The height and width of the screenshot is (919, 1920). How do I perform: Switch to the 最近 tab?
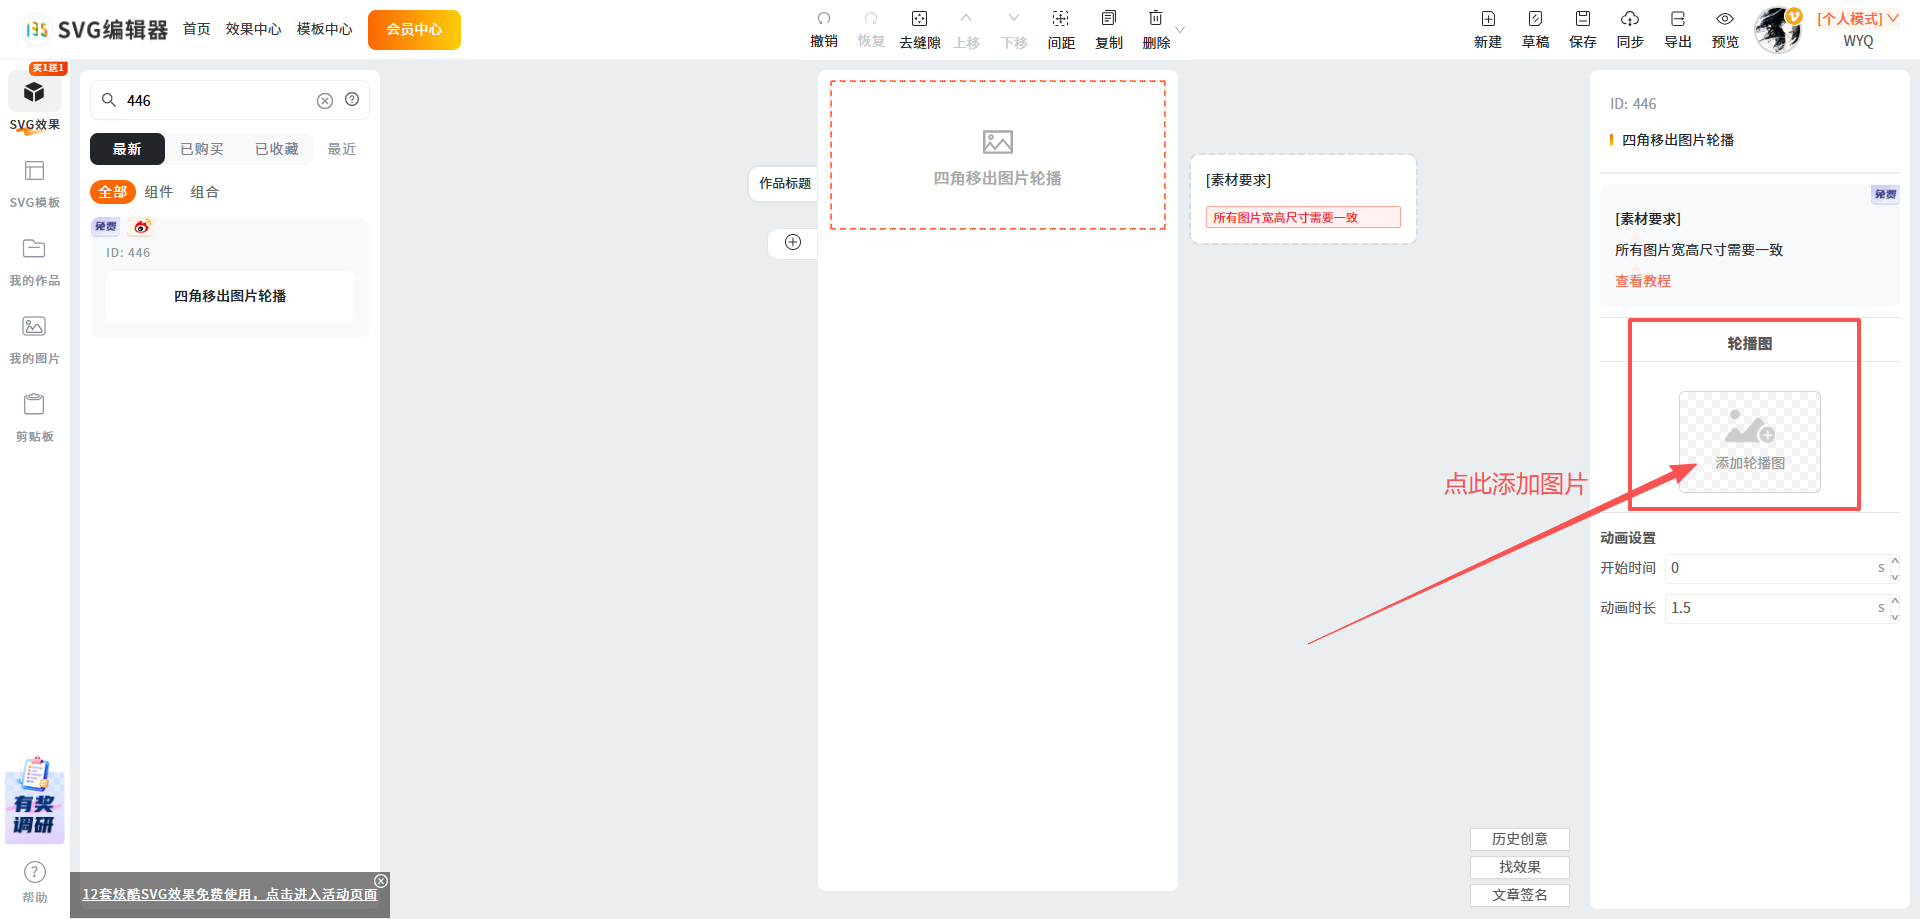pyautogui.click(x=342, y=149)
